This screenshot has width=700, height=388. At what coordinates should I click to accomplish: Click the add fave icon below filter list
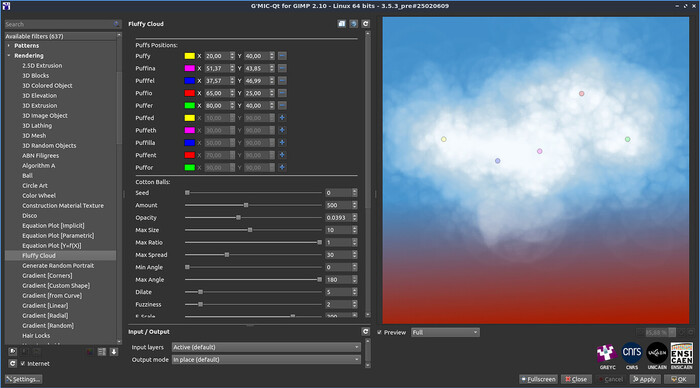pos(12,352)
